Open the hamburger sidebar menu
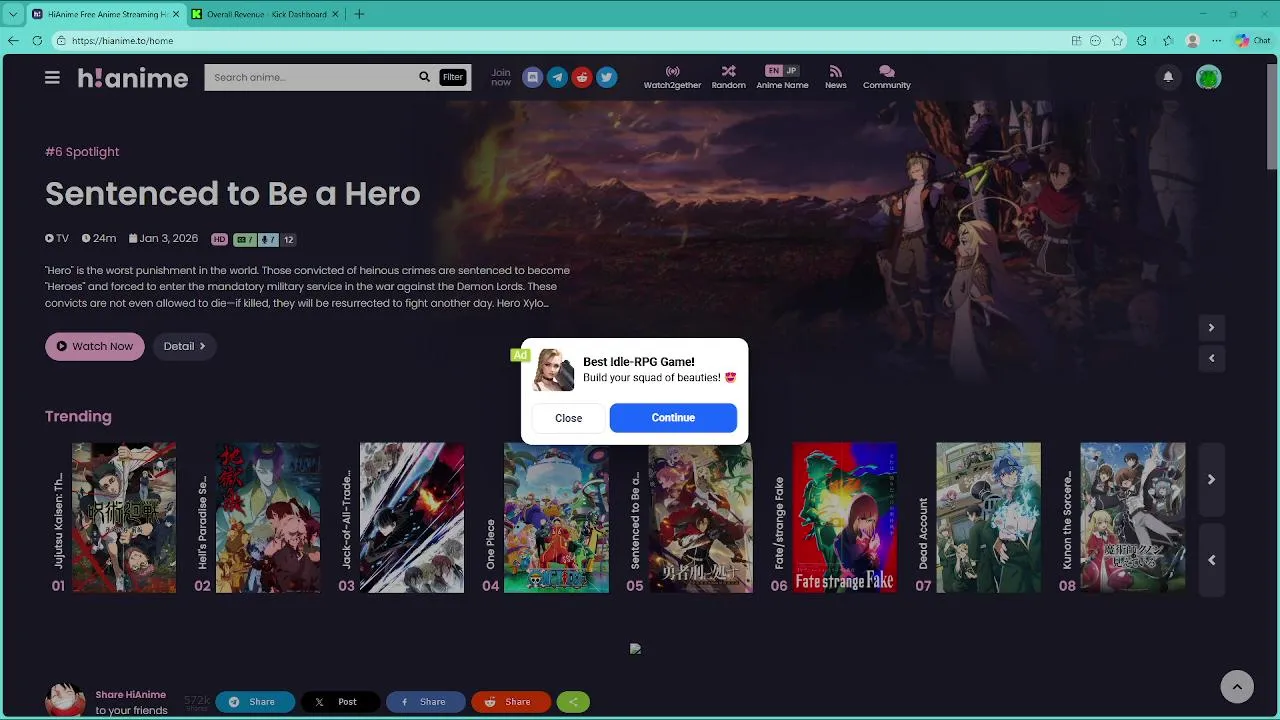Viewport: 1280px width, 720px height. [52, 77]
